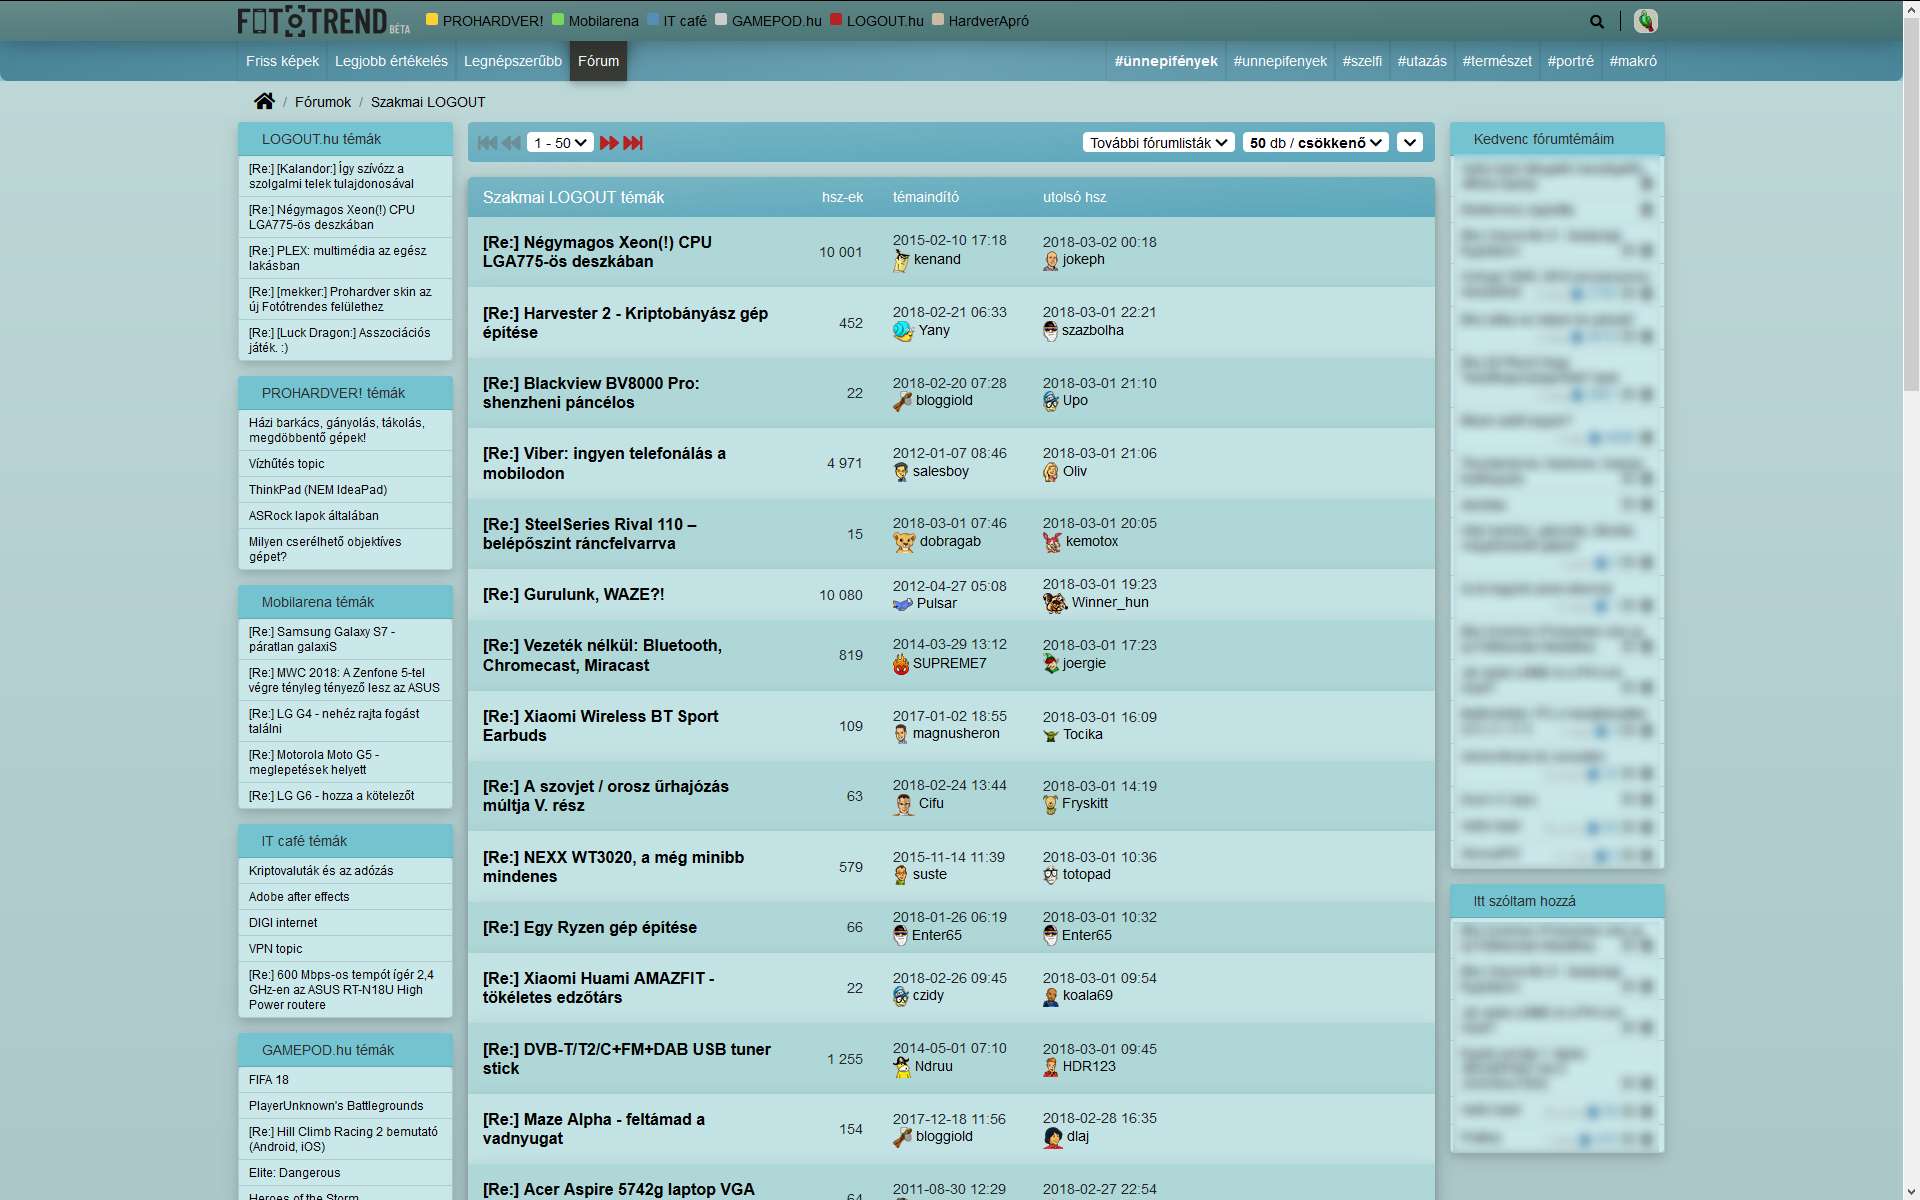
Task: Open search with the magnifier icon
Action: coord(1597,21)
